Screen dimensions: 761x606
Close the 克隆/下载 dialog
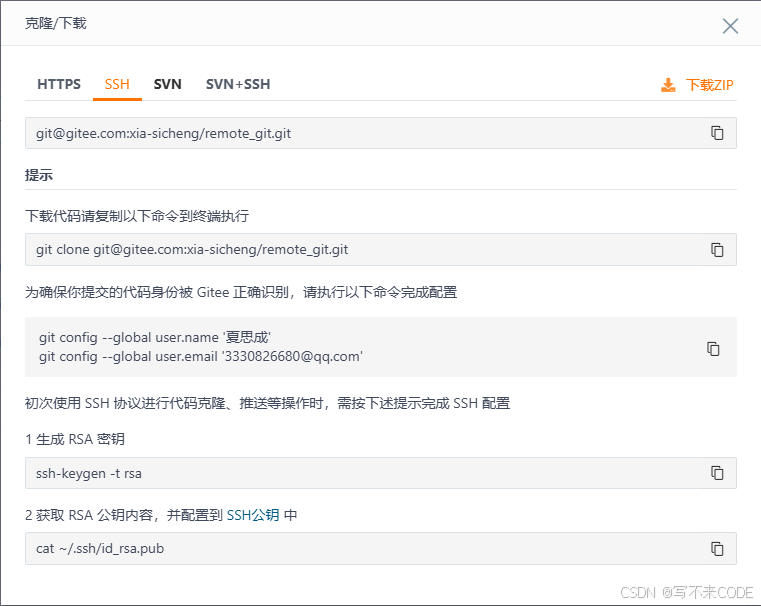point(730,26)
